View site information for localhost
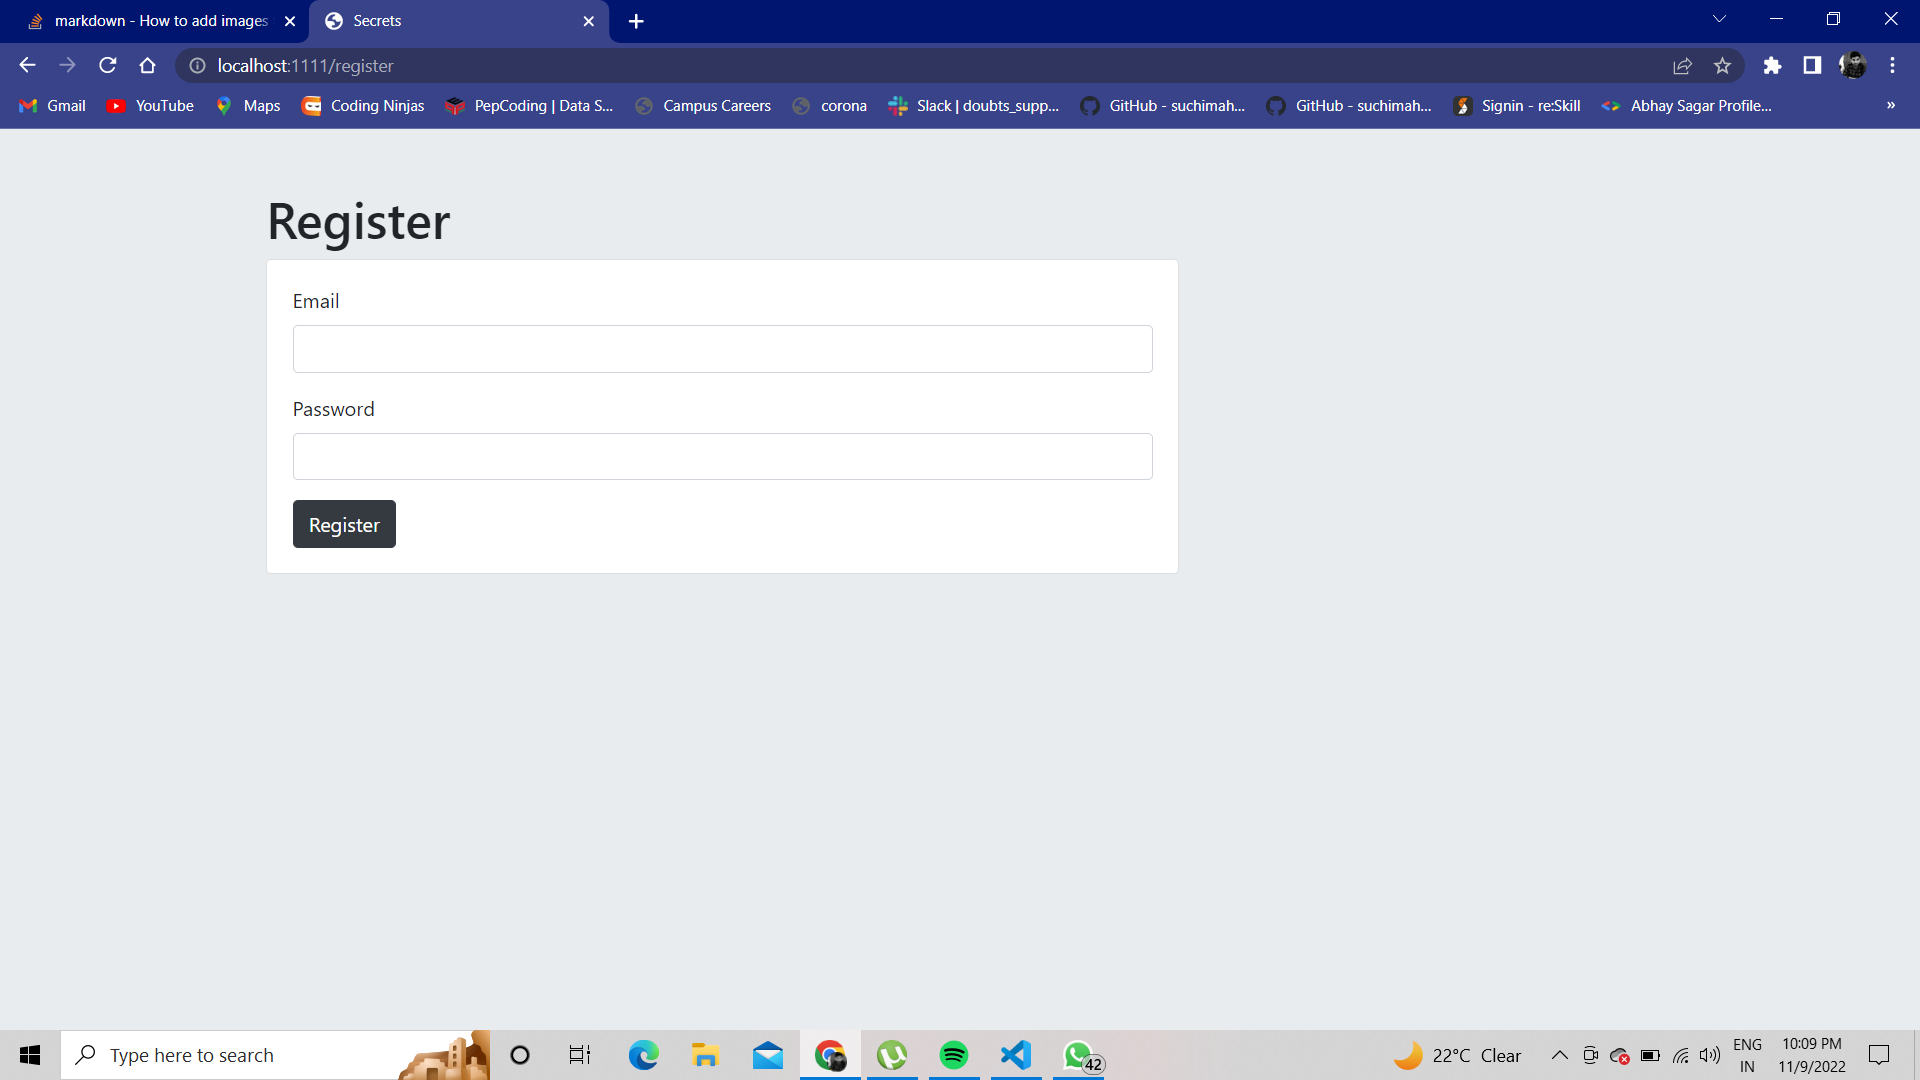Screen dimensions: 1920x1080 pos(198,66)
